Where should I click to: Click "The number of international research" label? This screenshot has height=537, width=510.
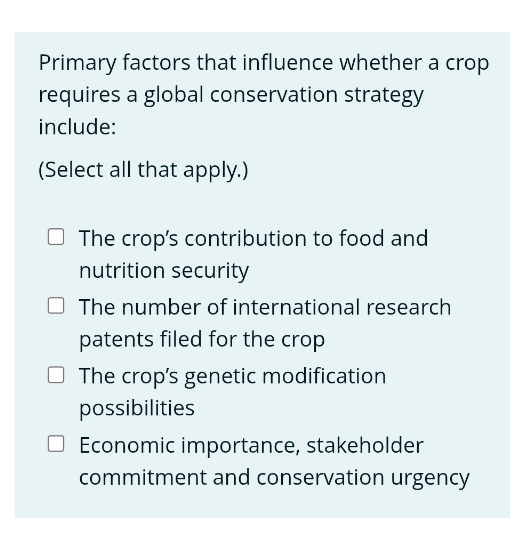coord(265,307)
